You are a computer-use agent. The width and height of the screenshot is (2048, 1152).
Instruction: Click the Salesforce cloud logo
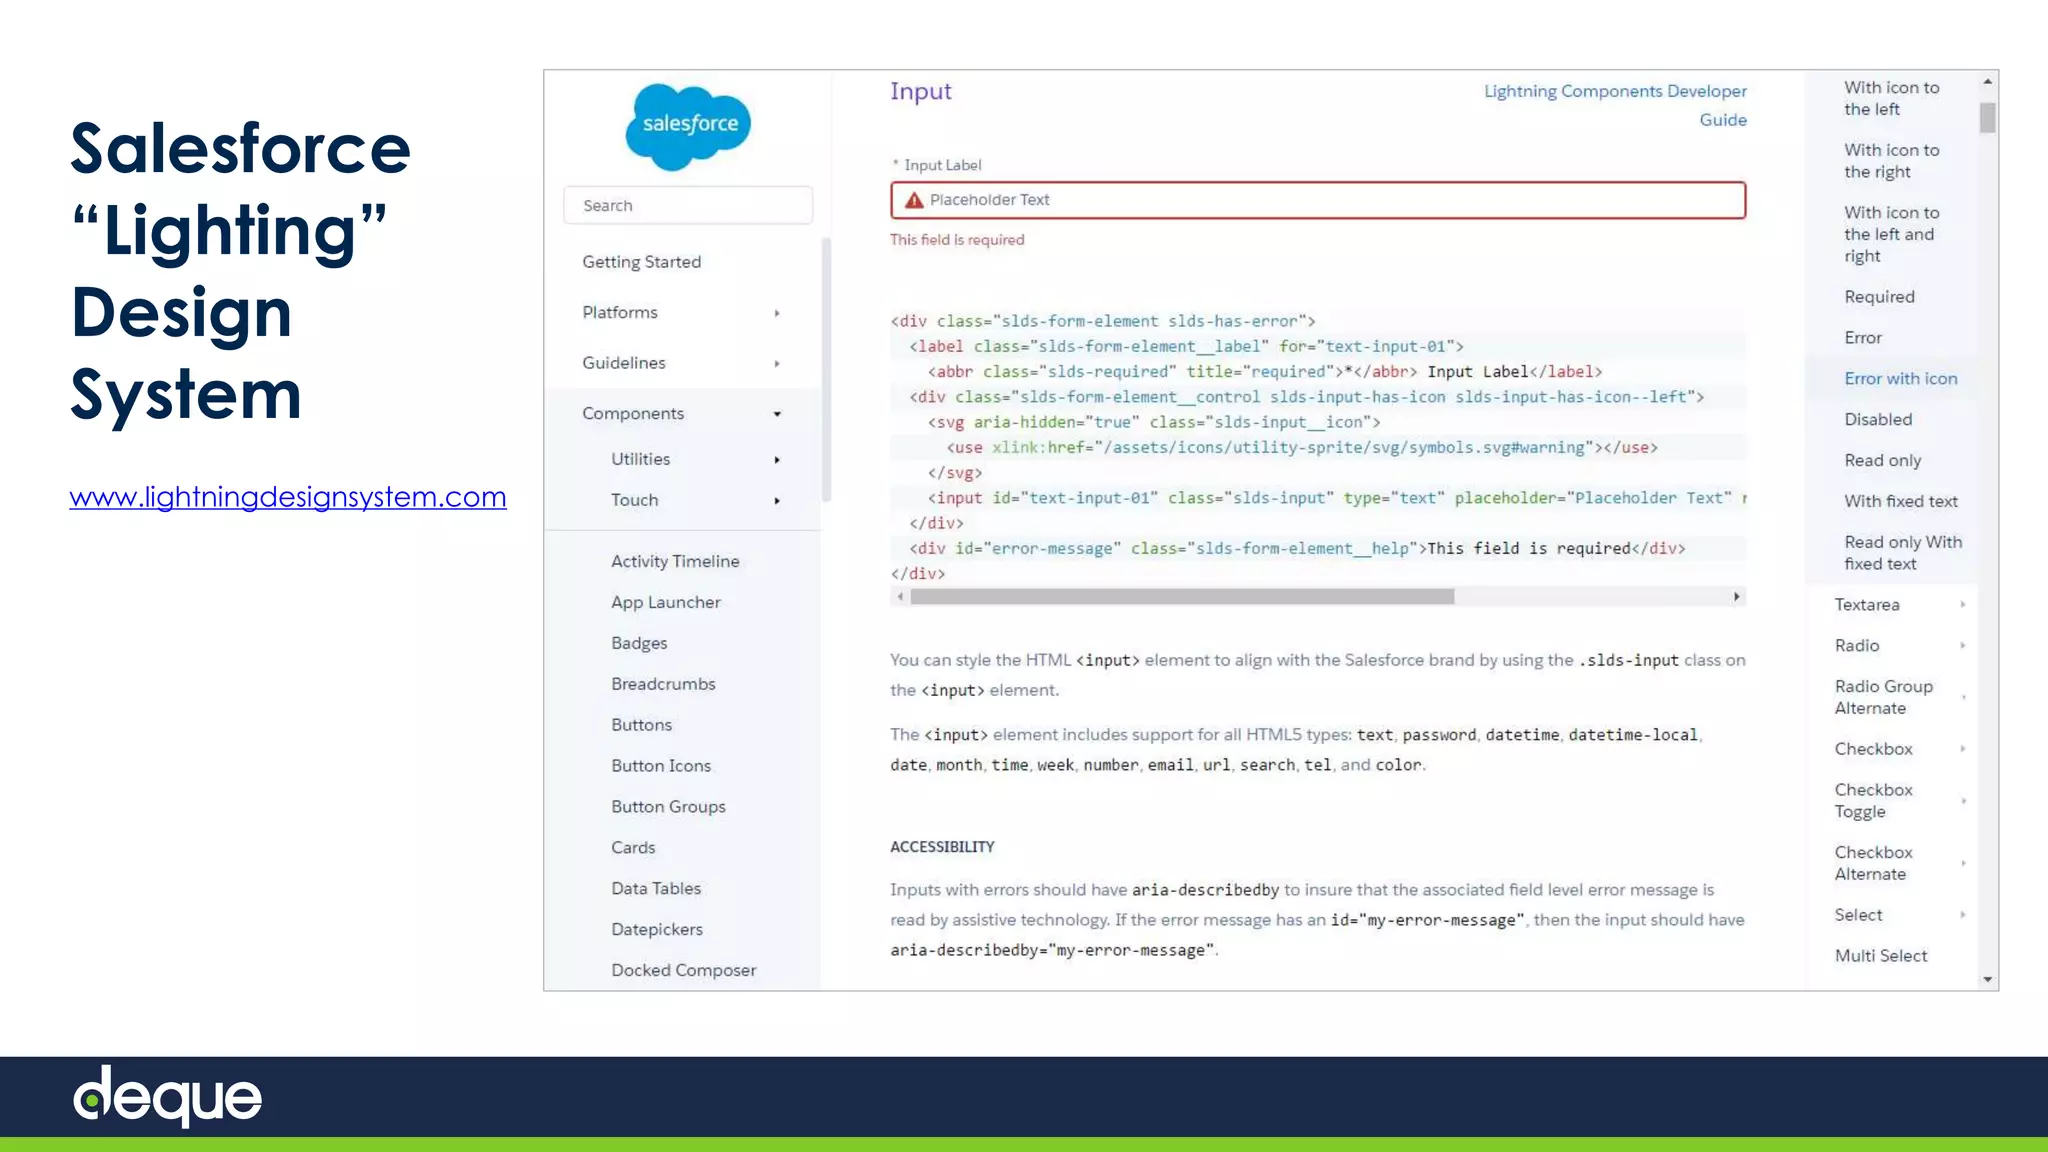pyautogui.click(x=688, y=126)
